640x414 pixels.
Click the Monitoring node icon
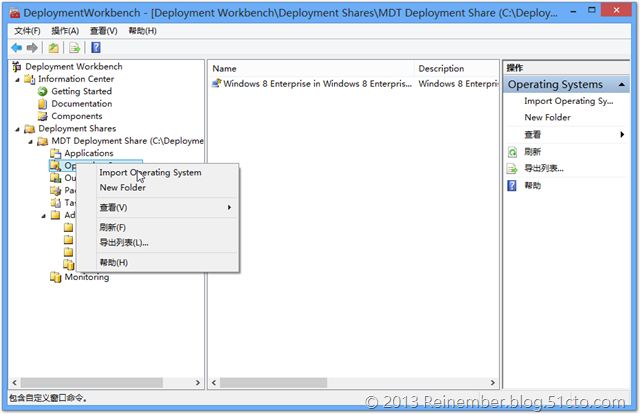(x=56, y=277)
